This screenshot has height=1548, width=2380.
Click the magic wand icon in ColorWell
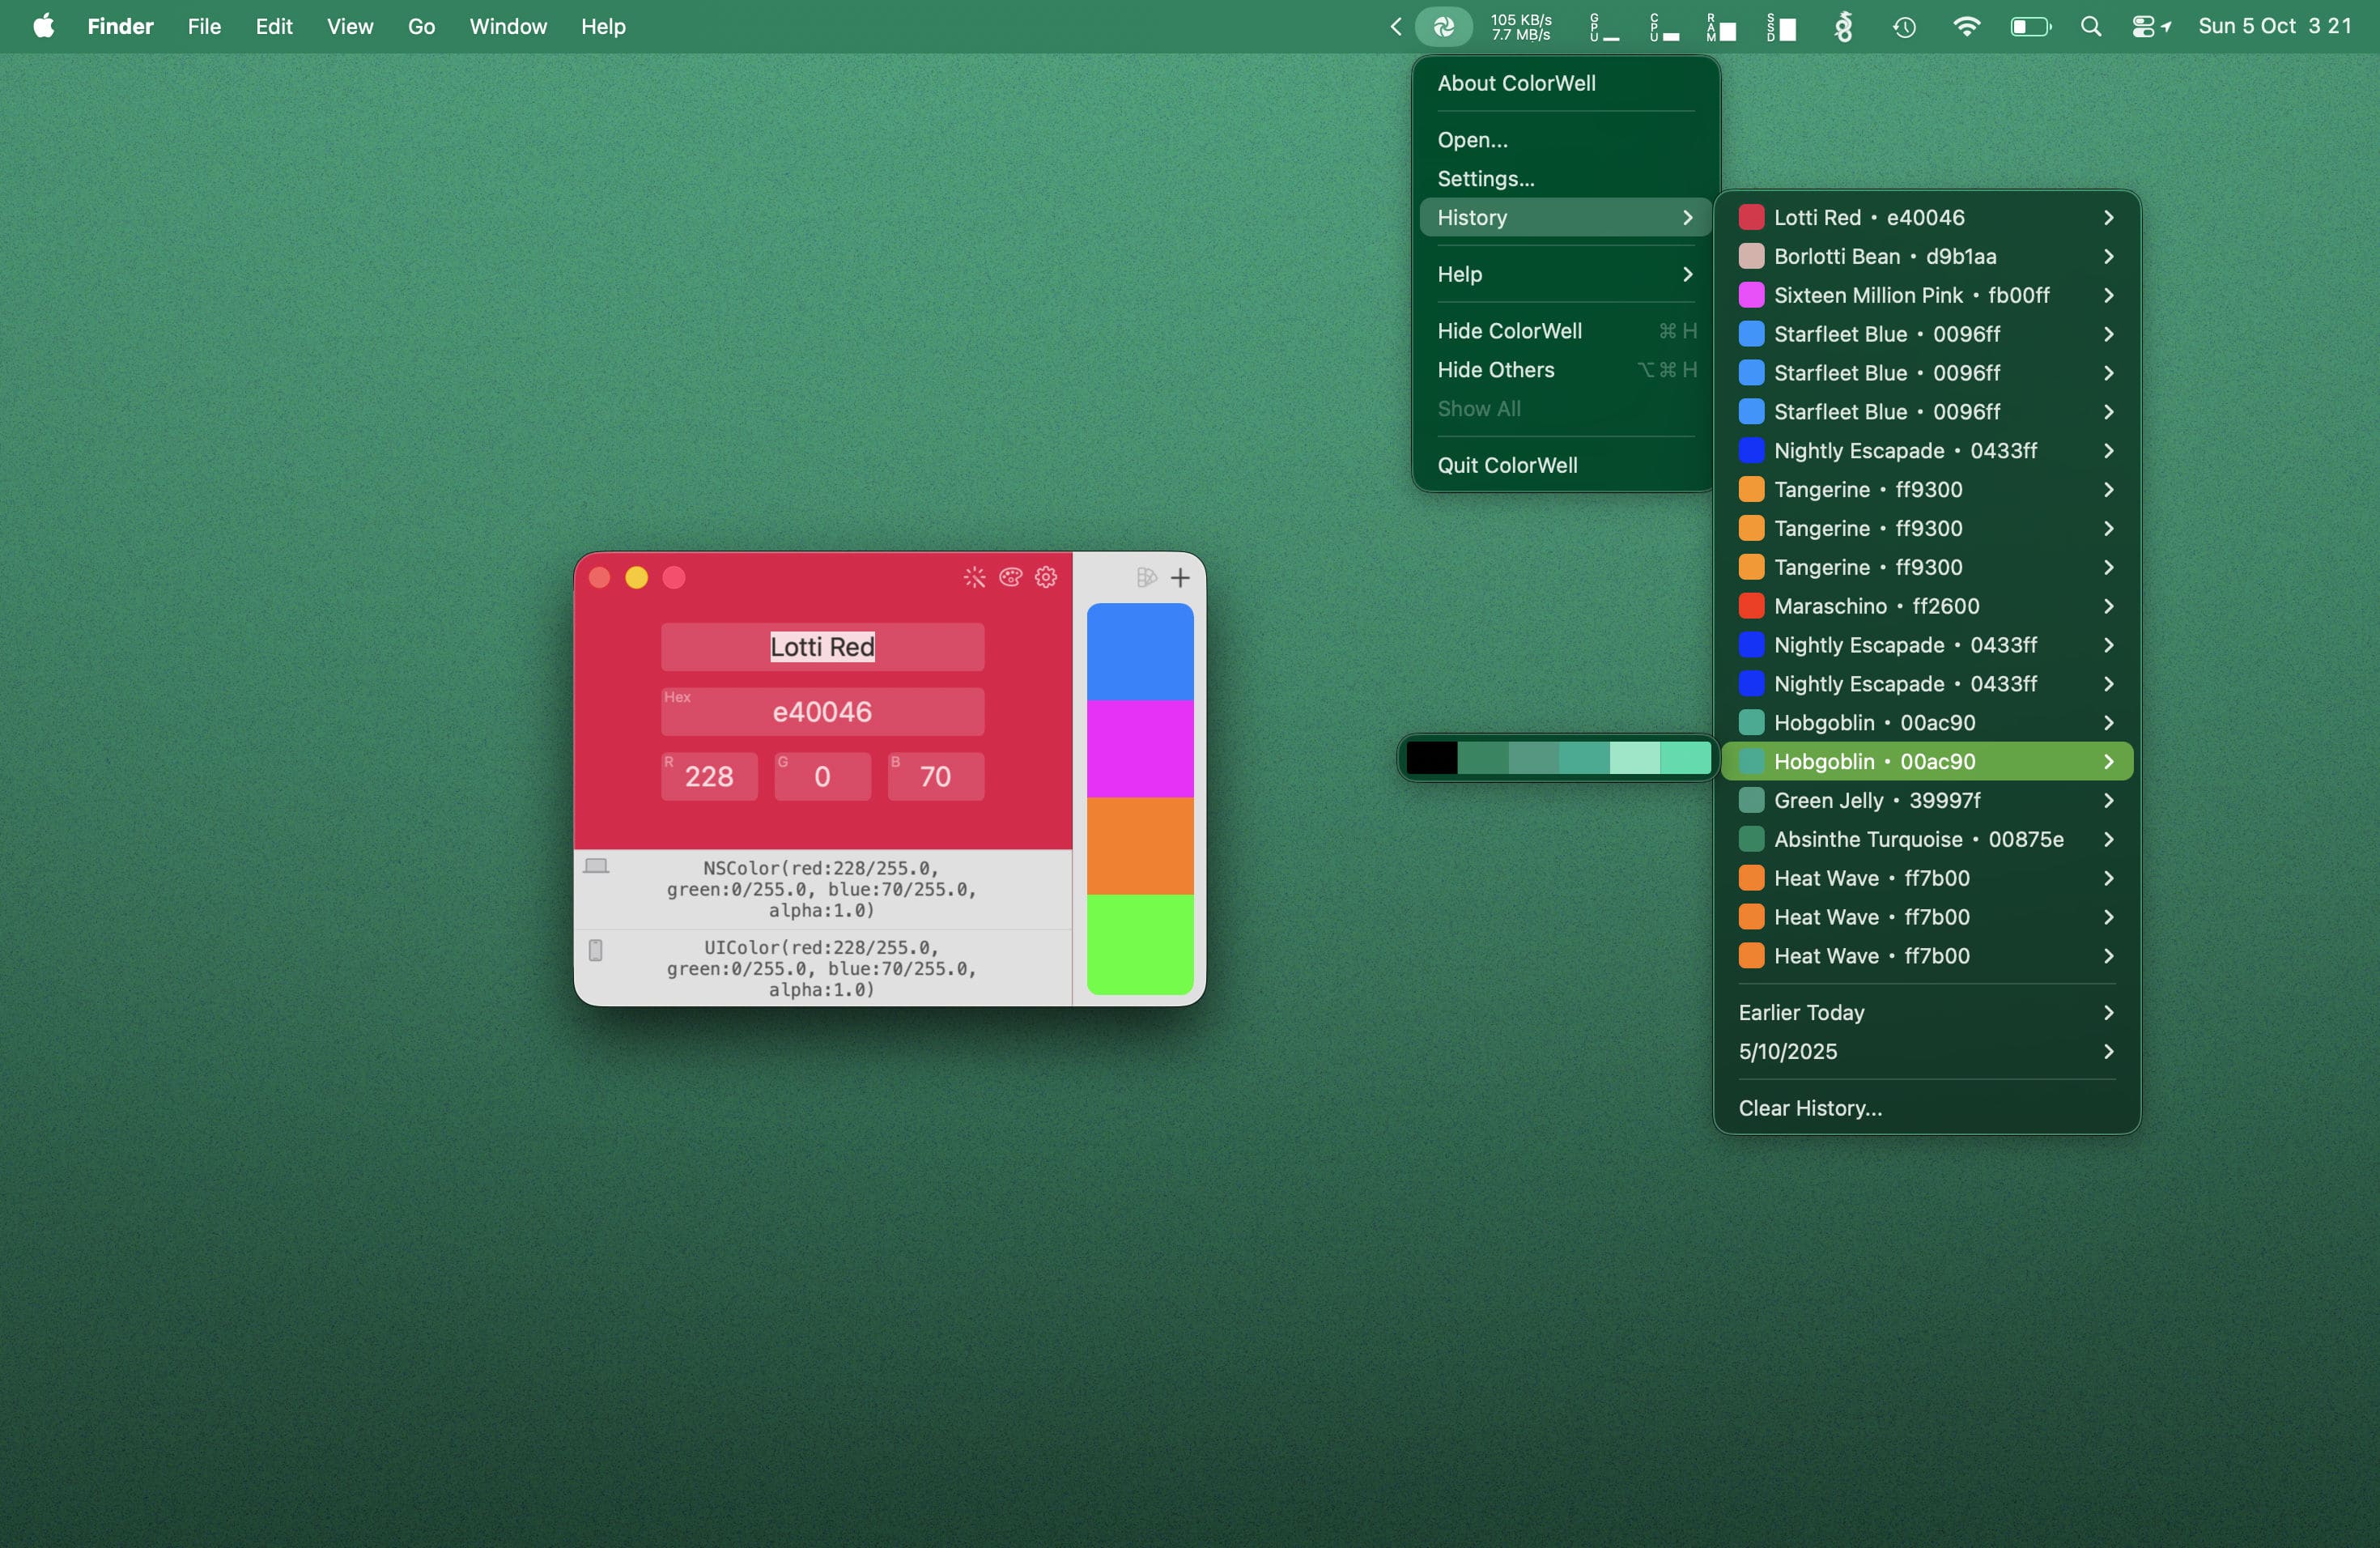(x=974, y=577)
